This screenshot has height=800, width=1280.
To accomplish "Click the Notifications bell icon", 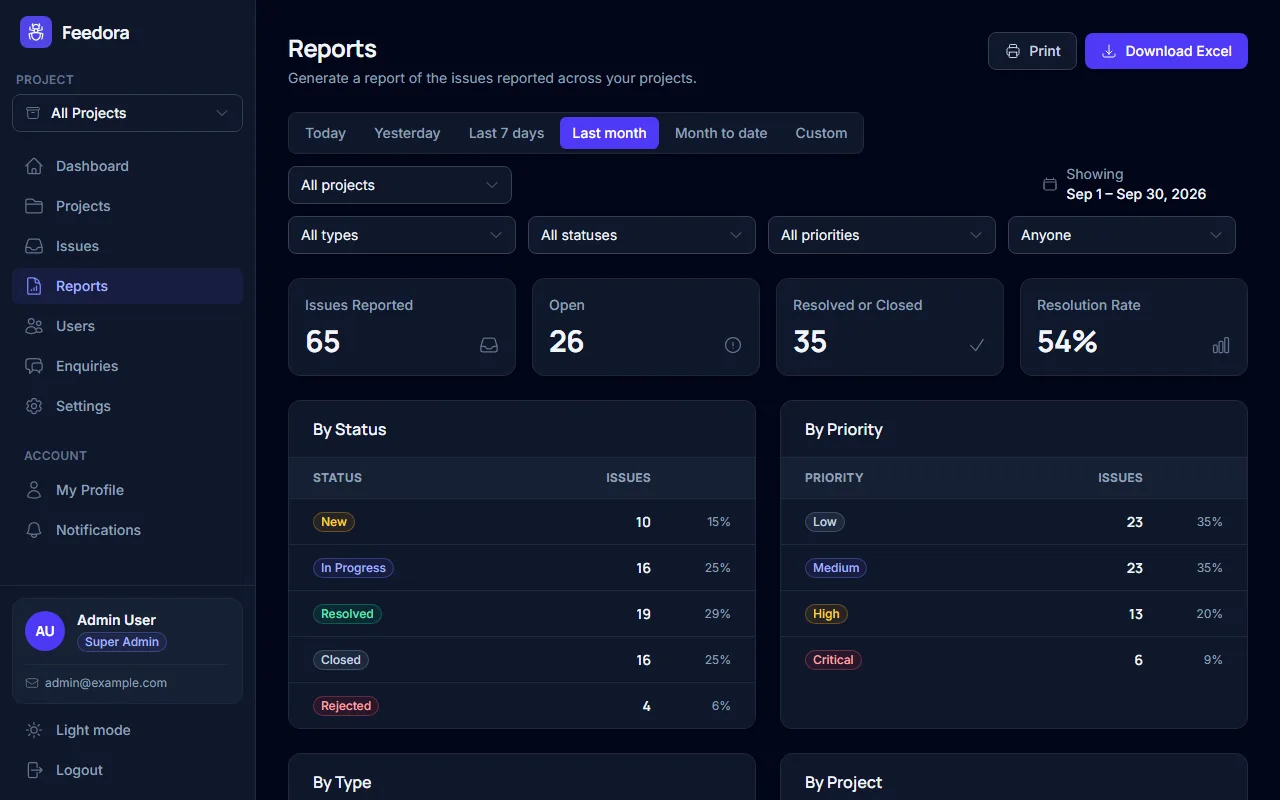I will (x=34, y=530).
